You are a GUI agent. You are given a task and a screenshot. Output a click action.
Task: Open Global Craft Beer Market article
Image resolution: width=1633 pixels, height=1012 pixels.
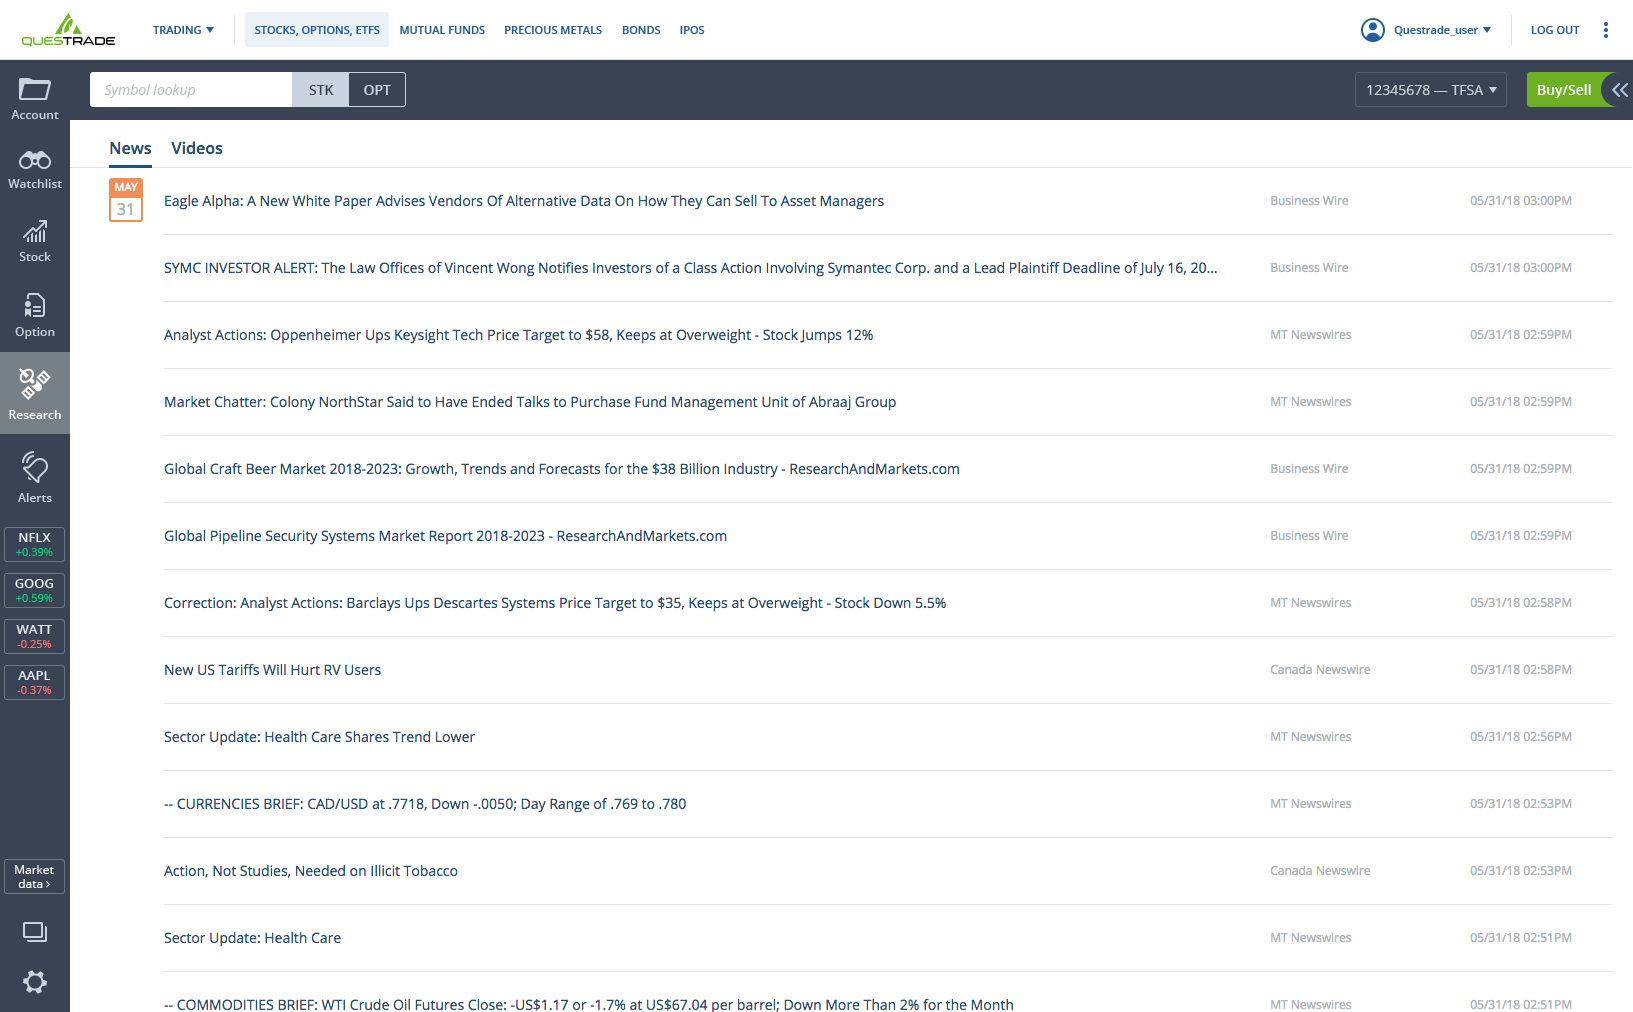[x=562, y=469]
